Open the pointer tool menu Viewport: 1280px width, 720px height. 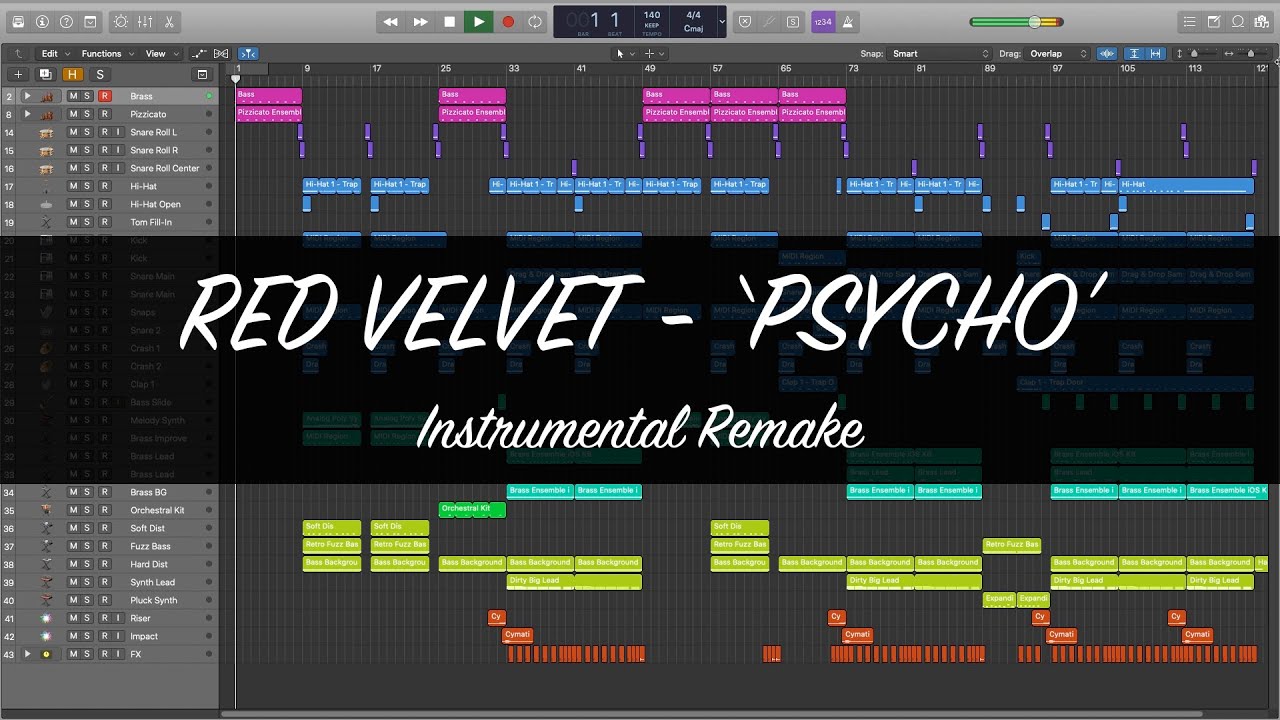[625, 53]
